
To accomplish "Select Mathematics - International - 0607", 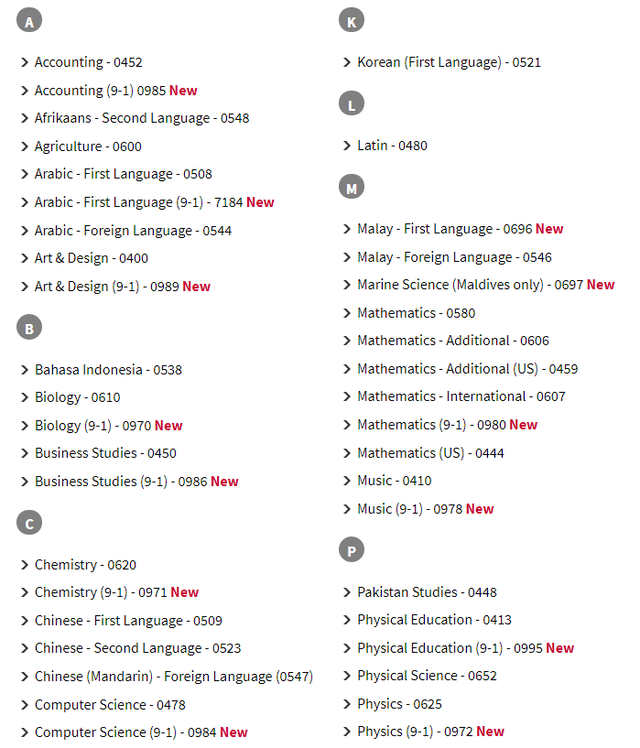I will (x=462, y=396).
